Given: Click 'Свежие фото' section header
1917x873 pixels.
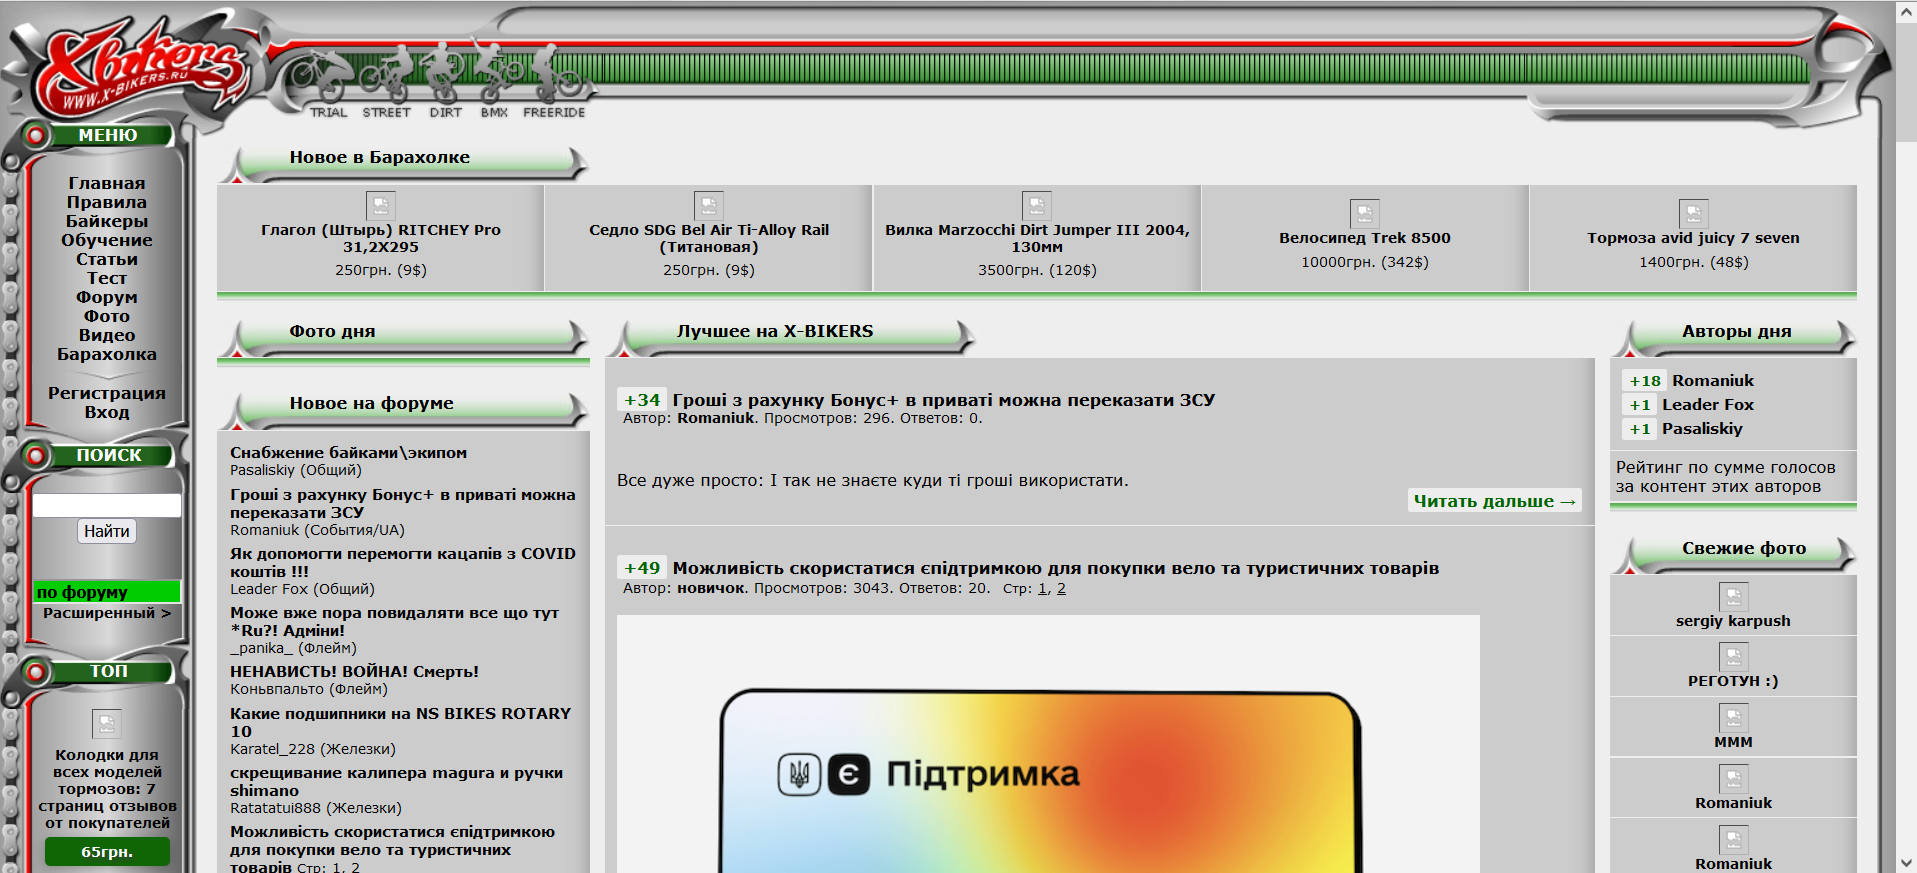Looking at the screenshot, I should click(x=1744, y=549).
